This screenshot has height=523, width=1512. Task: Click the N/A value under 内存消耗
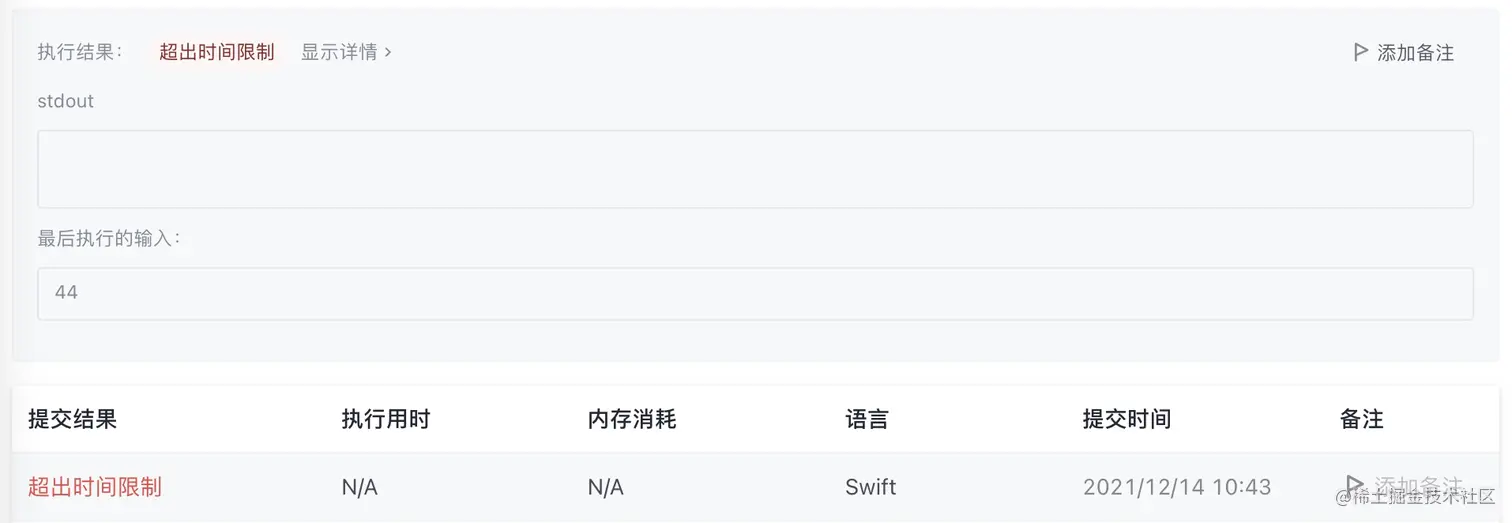[x=605, y=487]
